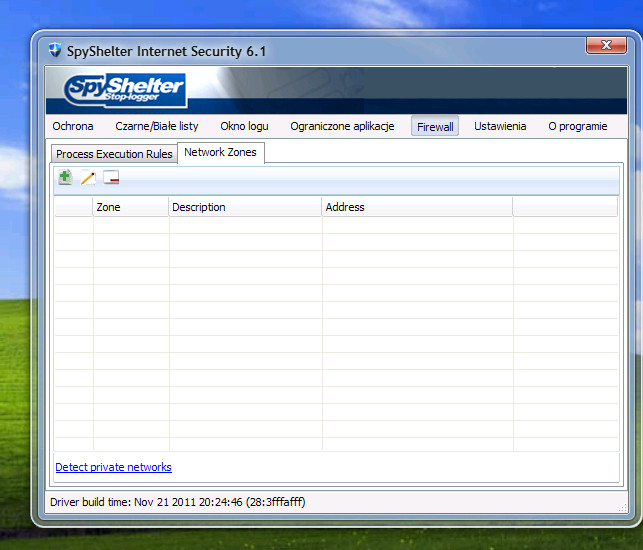The width and height of the screenshot is (643, 550).
Task: Click the SpyShelter Stop-logger logo
Action: click(x=125, y=90)
